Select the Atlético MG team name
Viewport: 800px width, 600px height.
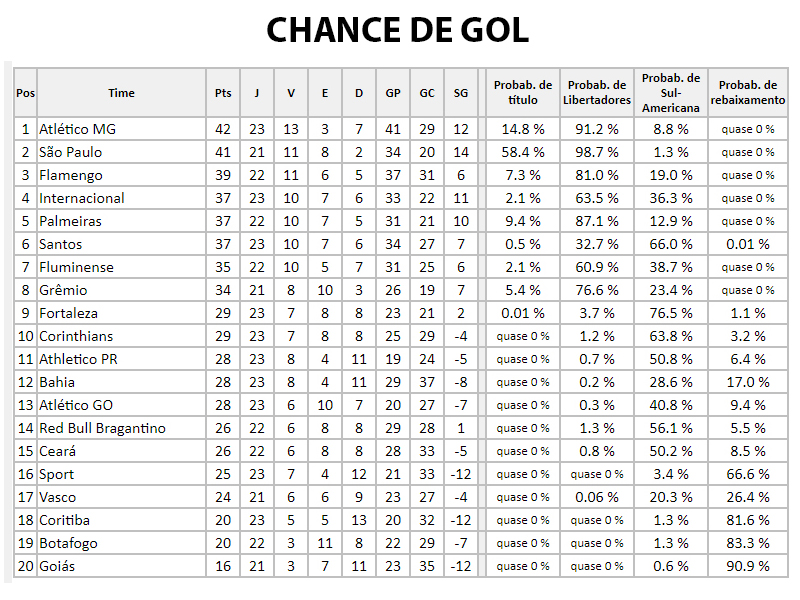(x=78, y=129)
